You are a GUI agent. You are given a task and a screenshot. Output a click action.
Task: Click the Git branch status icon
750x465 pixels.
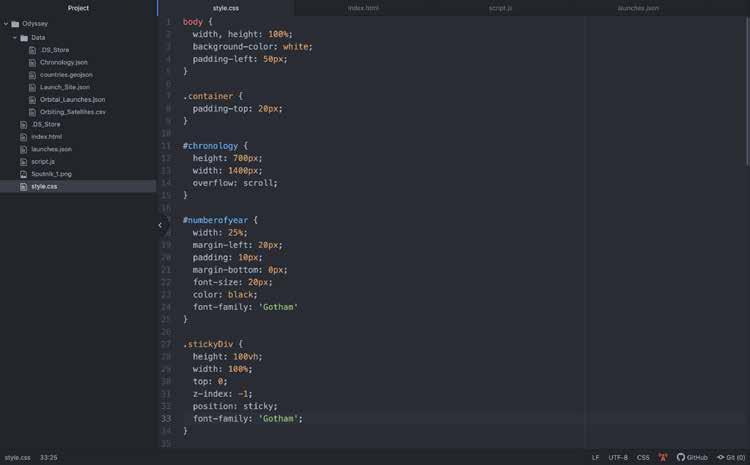[720, 457]
